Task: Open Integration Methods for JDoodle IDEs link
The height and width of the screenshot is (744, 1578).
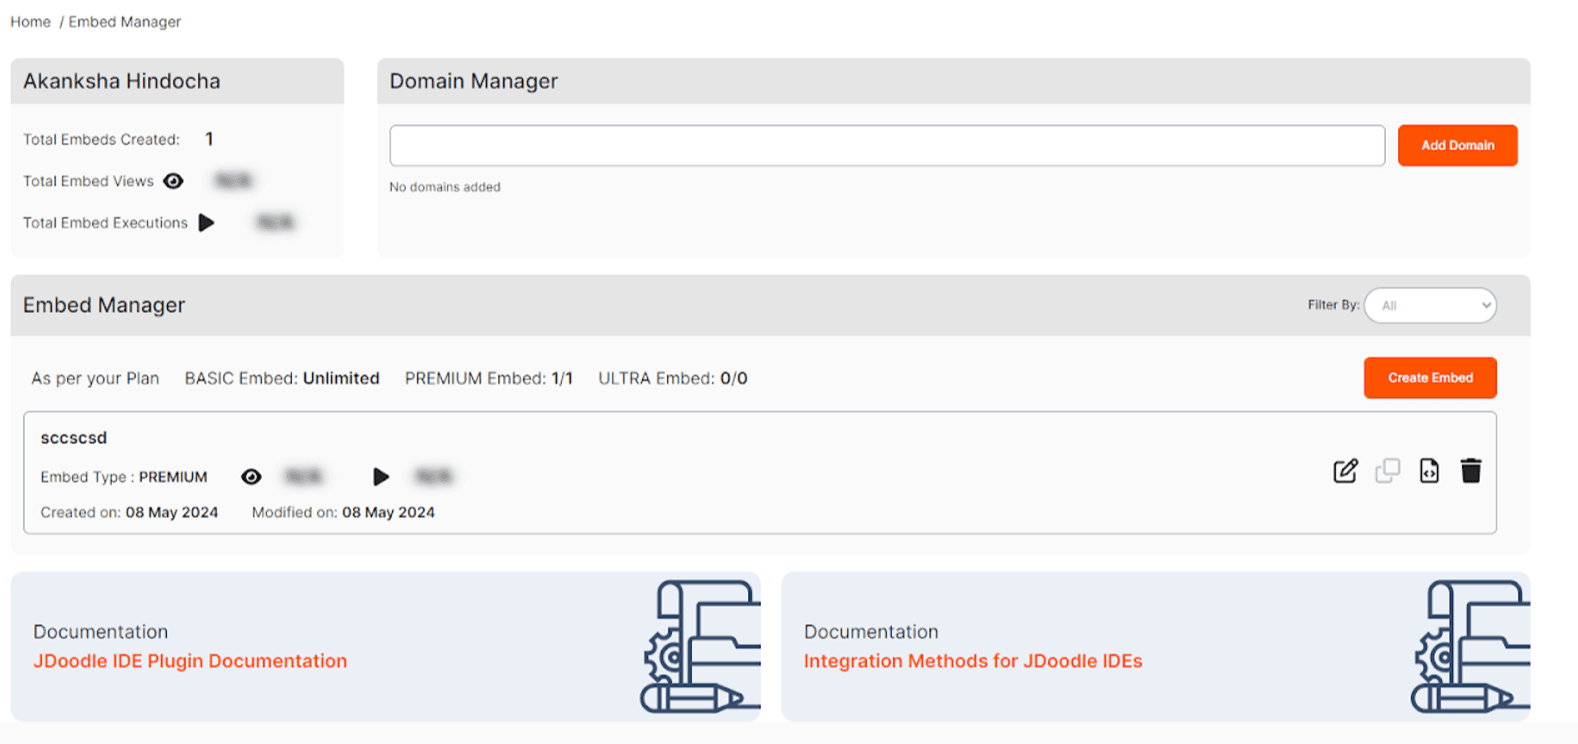Action: pyautogui.click(x=972, y=661)
